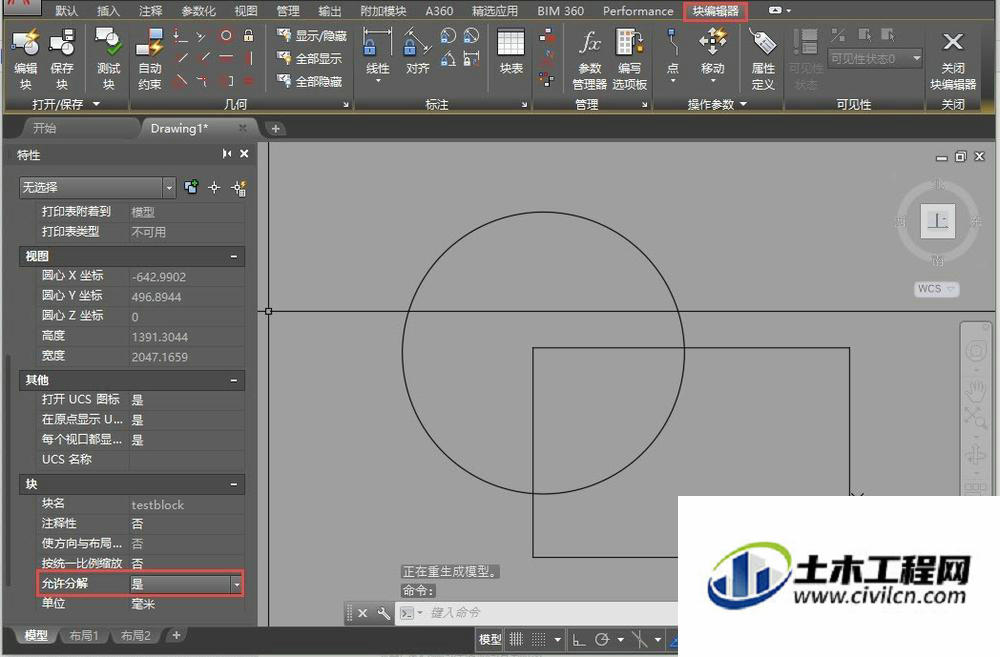Screen dimensions: 1000x657
Task: Toggle isometric drafting in status bar
Action: (x=640, y=639)
